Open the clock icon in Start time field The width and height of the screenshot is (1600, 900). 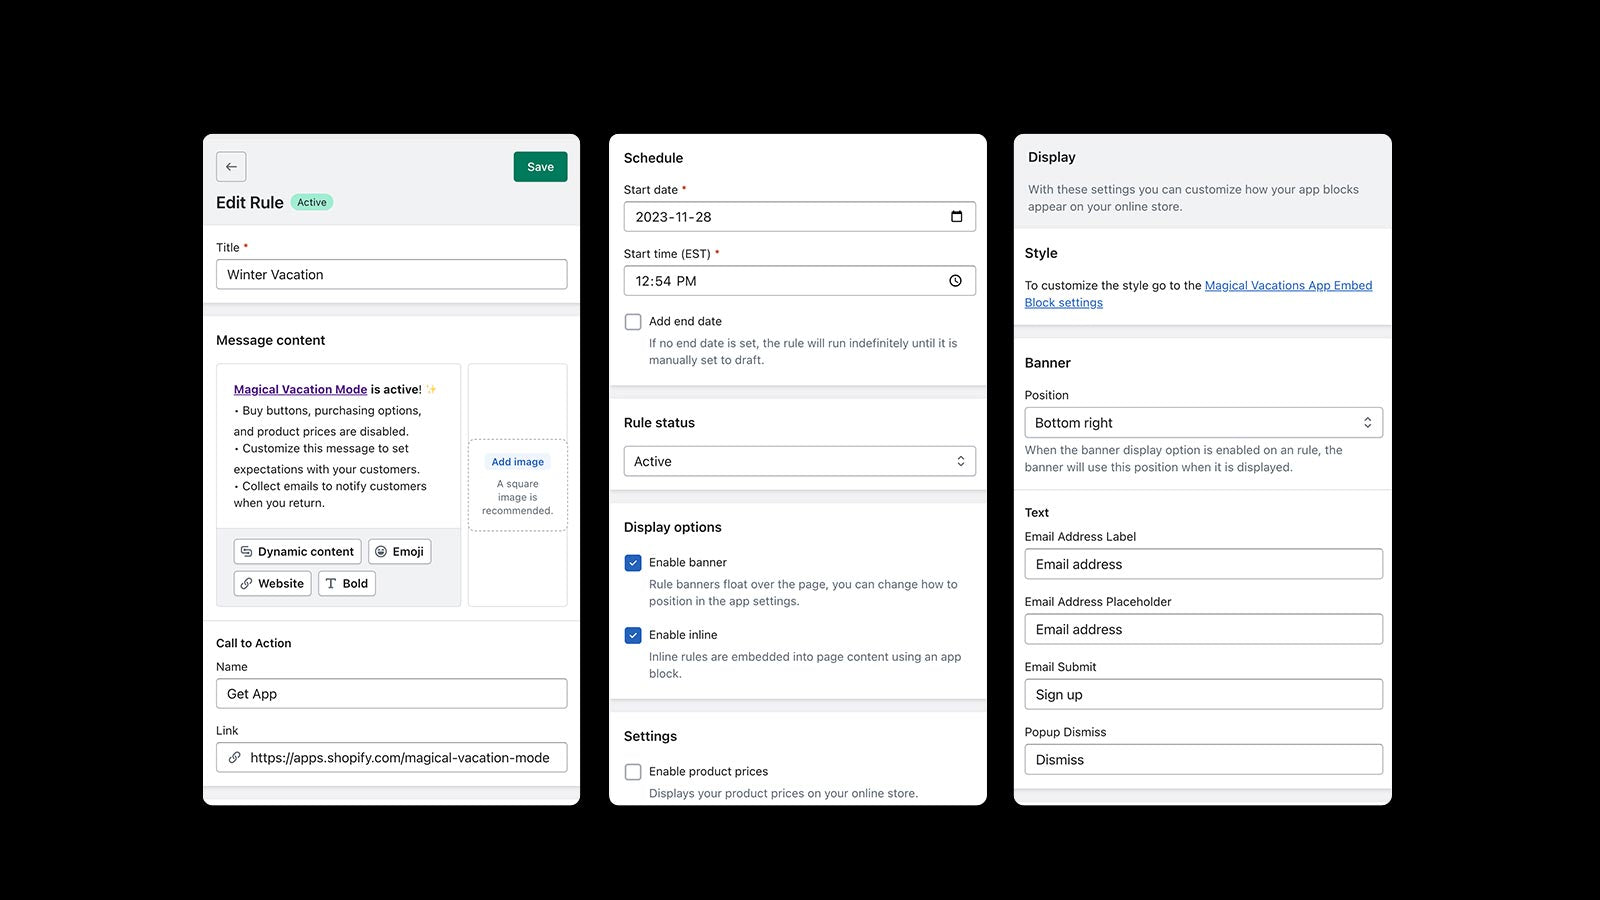(x=955, y=281)
